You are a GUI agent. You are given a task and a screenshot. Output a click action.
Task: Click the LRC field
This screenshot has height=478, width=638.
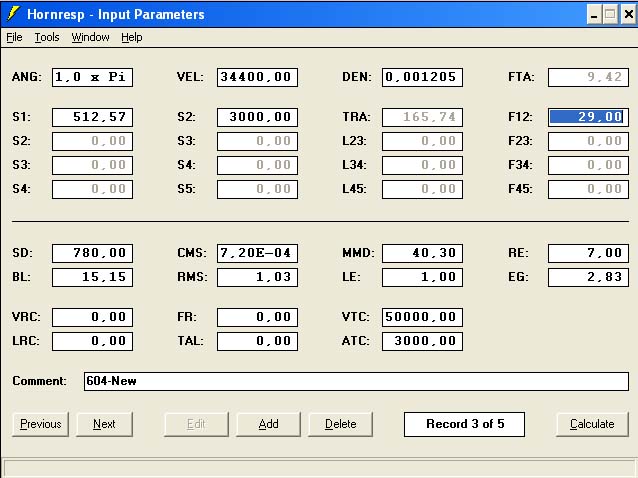[x=92, y=341]
